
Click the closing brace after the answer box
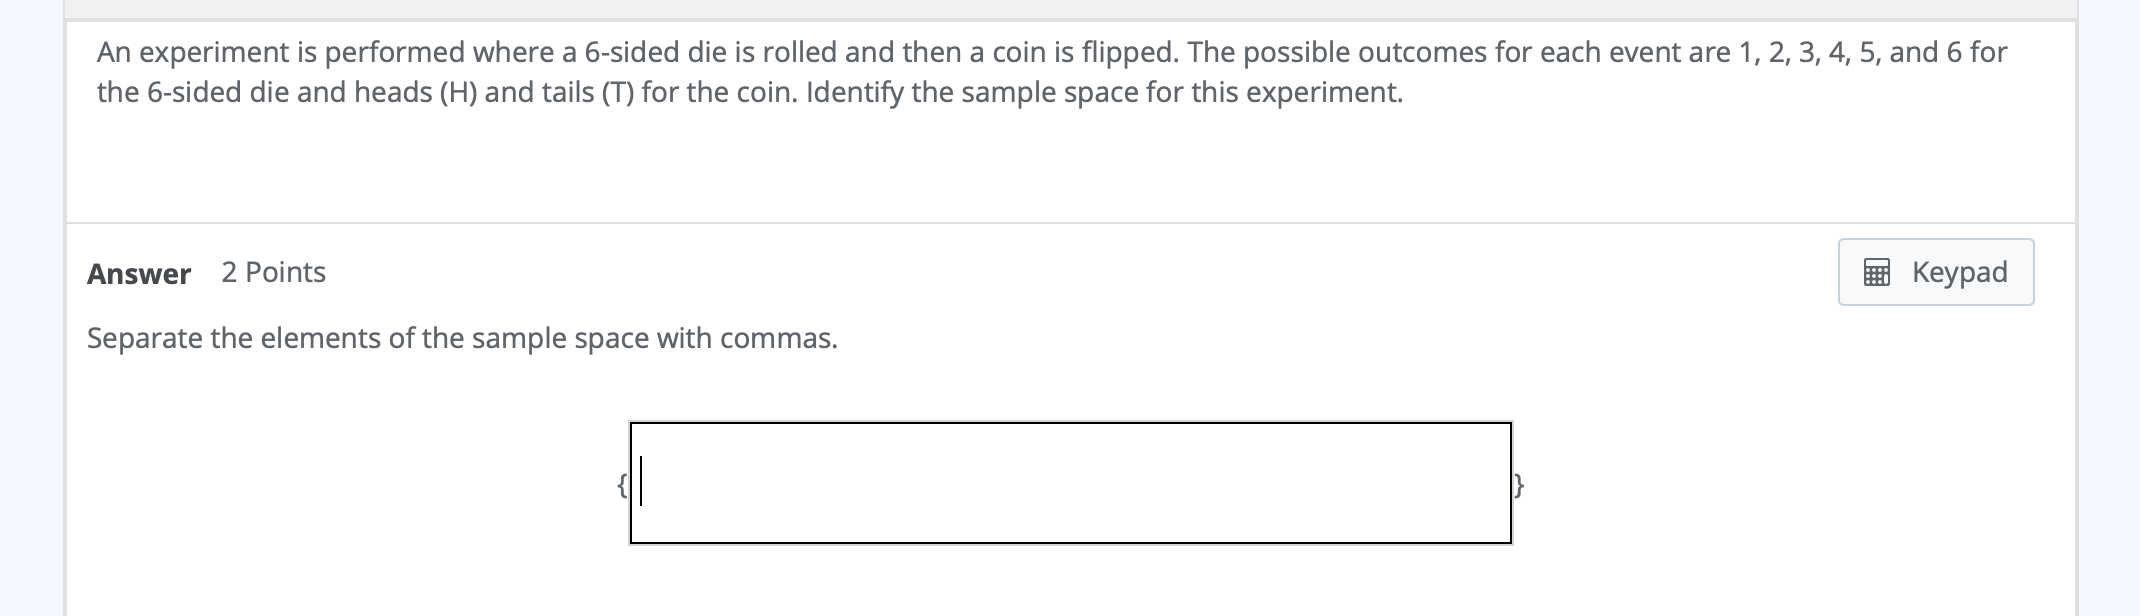click(x=1518, y=485)
